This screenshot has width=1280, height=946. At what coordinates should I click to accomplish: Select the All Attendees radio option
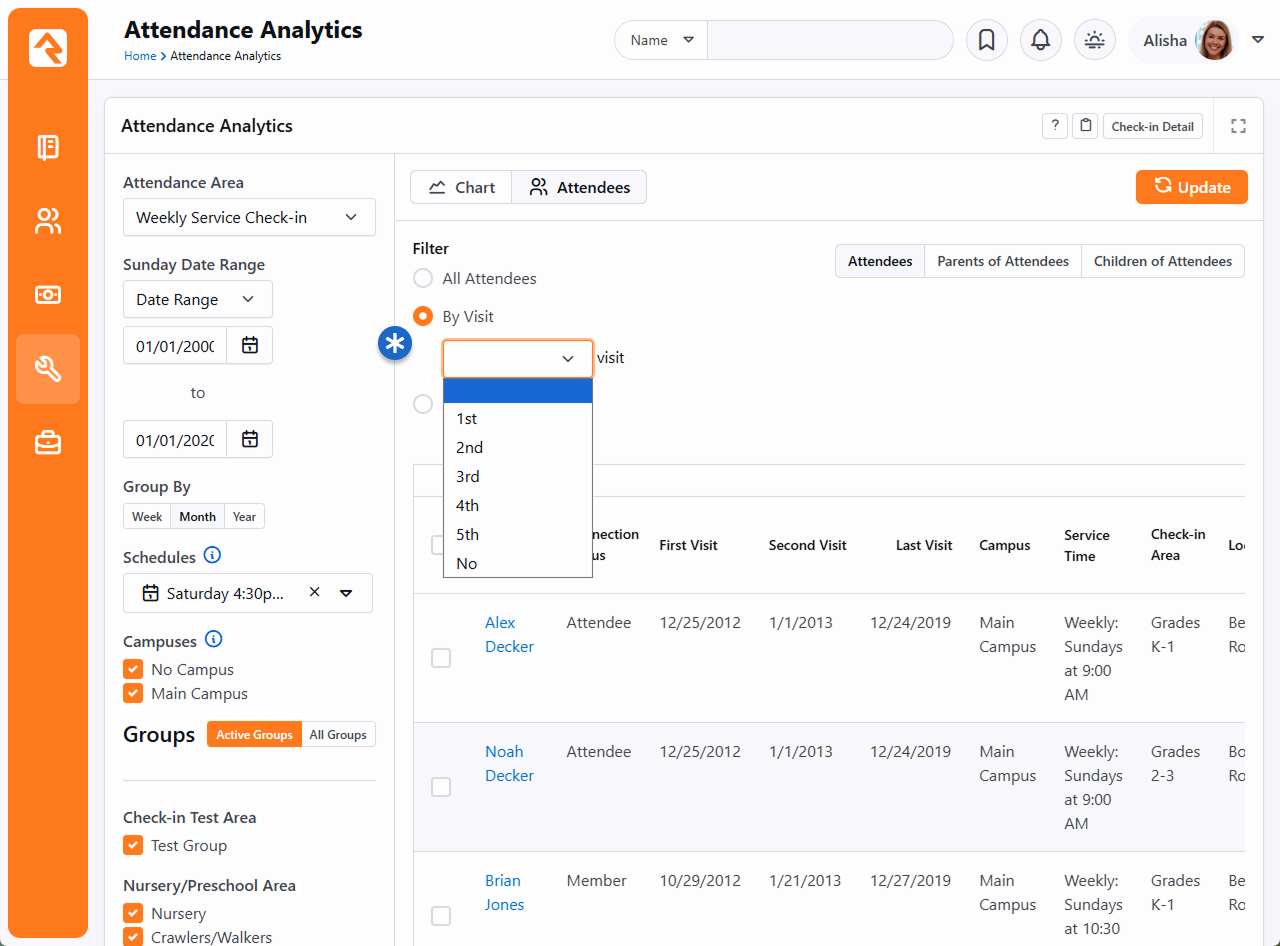point(423,279)
